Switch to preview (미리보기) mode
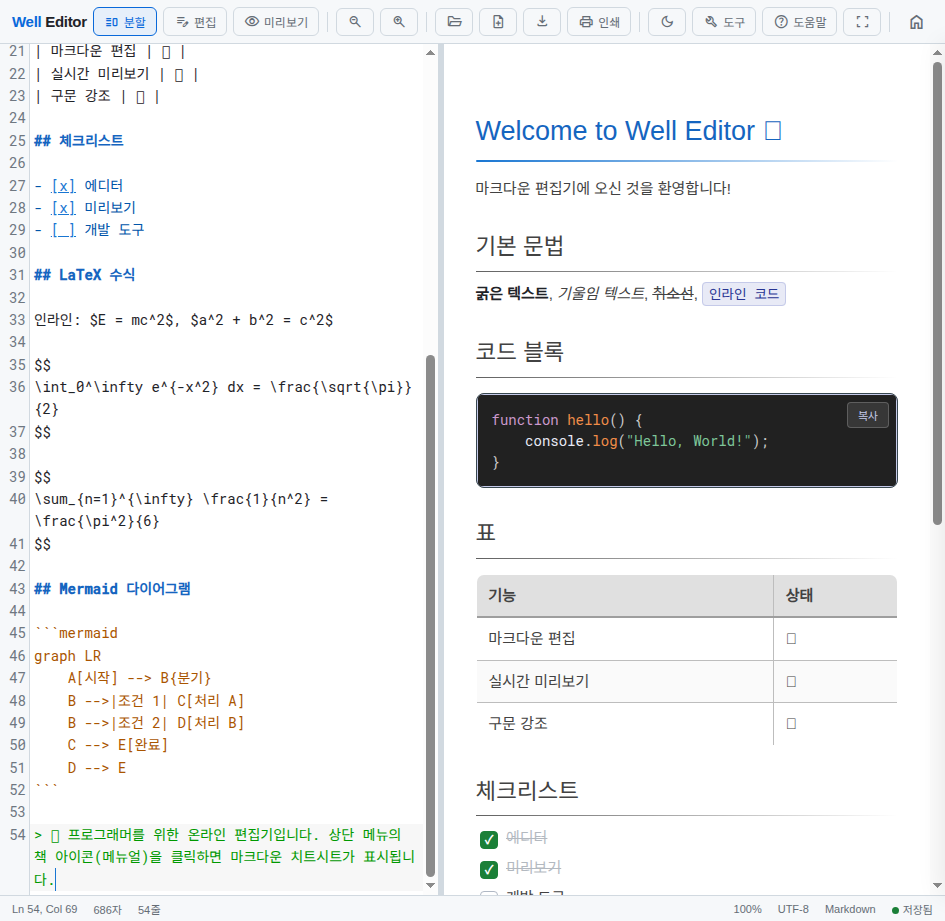This screenshot has width=945, height=921. (x=277, y=22)
